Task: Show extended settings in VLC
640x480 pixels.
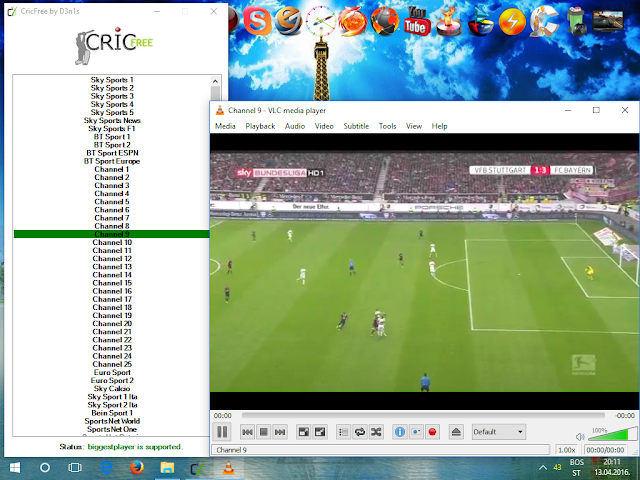Action: [320, 432]
